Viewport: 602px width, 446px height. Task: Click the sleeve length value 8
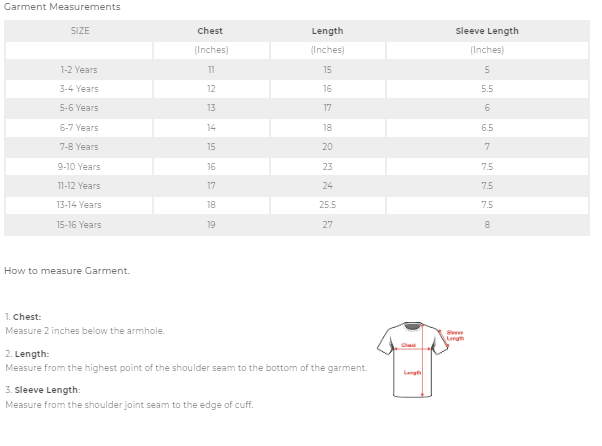[487, 225]
